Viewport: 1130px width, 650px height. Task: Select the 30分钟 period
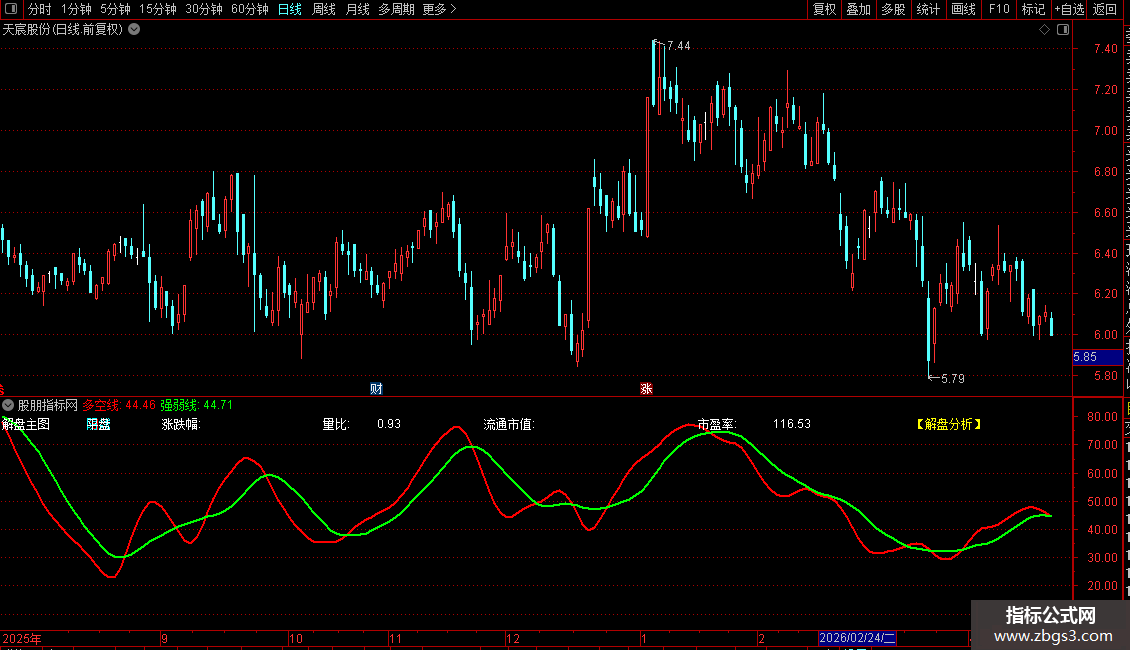coord(204,9)
